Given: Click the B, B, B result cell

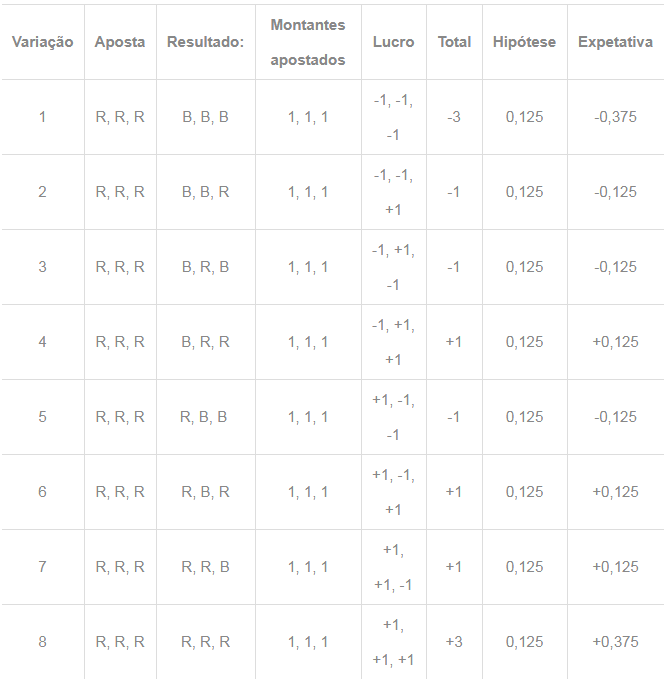Looking at the screenshot, I should click(205, 117).
